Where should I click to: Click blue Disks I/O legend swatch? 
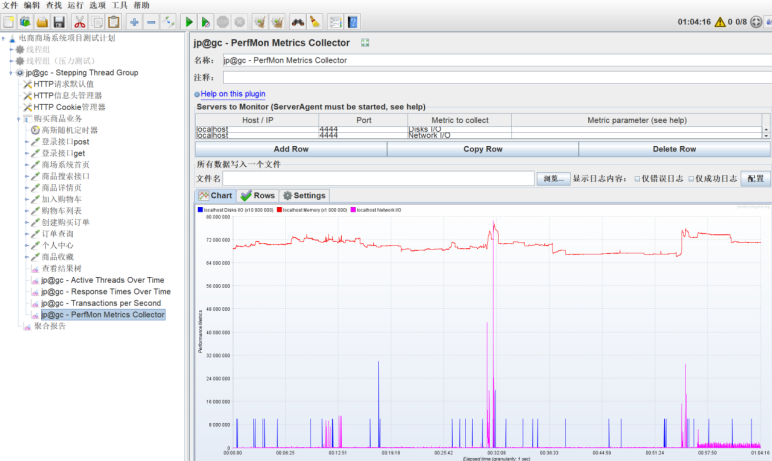pos(200,210)
